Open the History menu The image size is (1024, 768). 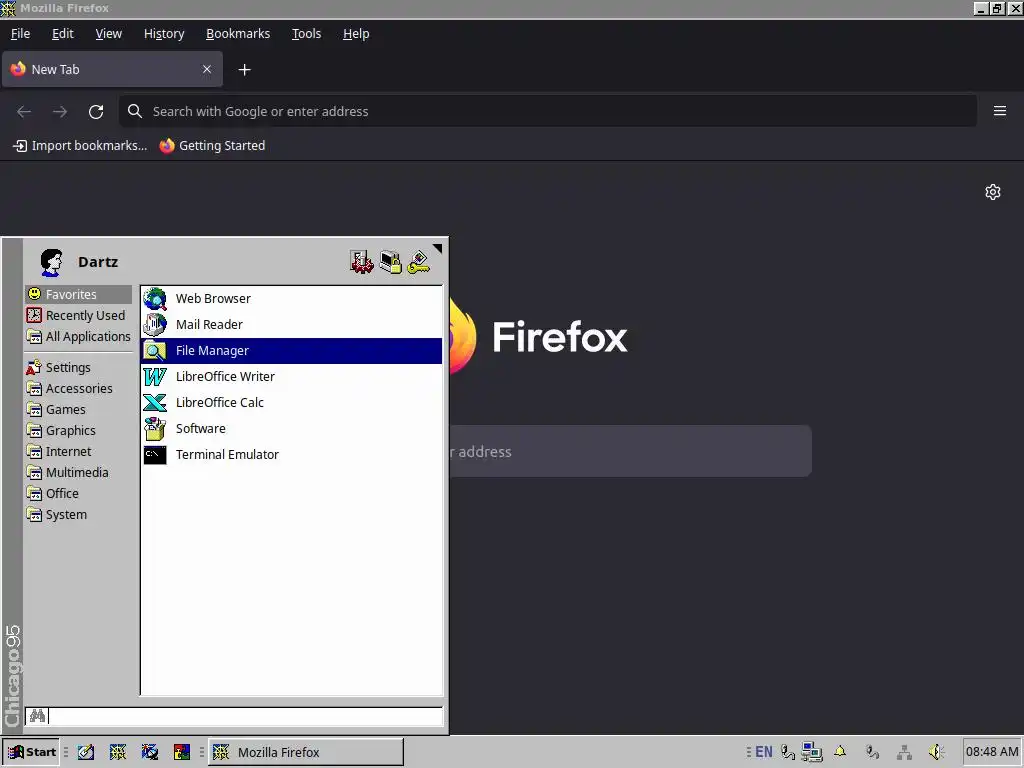[164, 34]
